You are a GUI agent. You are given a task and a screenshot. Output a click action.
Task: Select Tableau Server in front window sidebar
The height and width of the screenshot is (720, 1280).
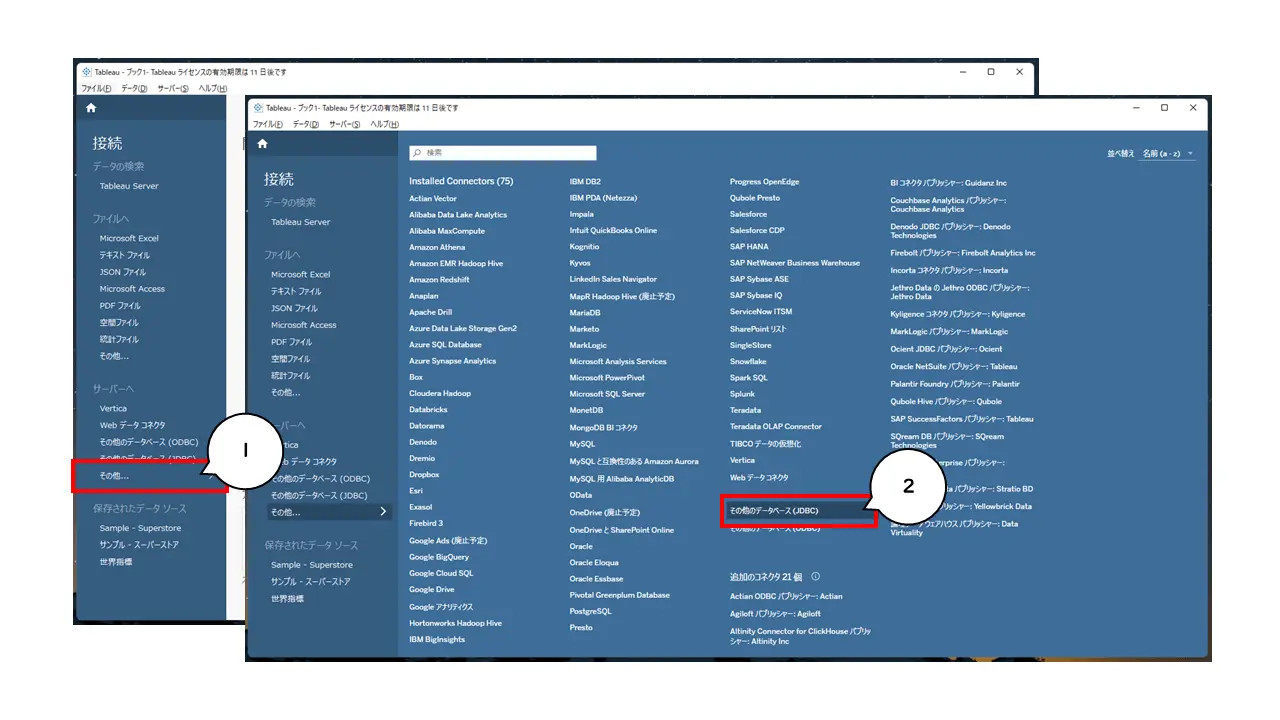(x=301, y=222)
